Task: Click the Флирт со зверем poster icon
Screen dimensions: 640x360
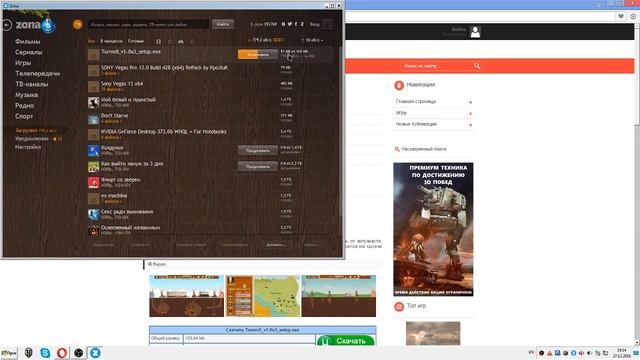Action: coord(93,182)
